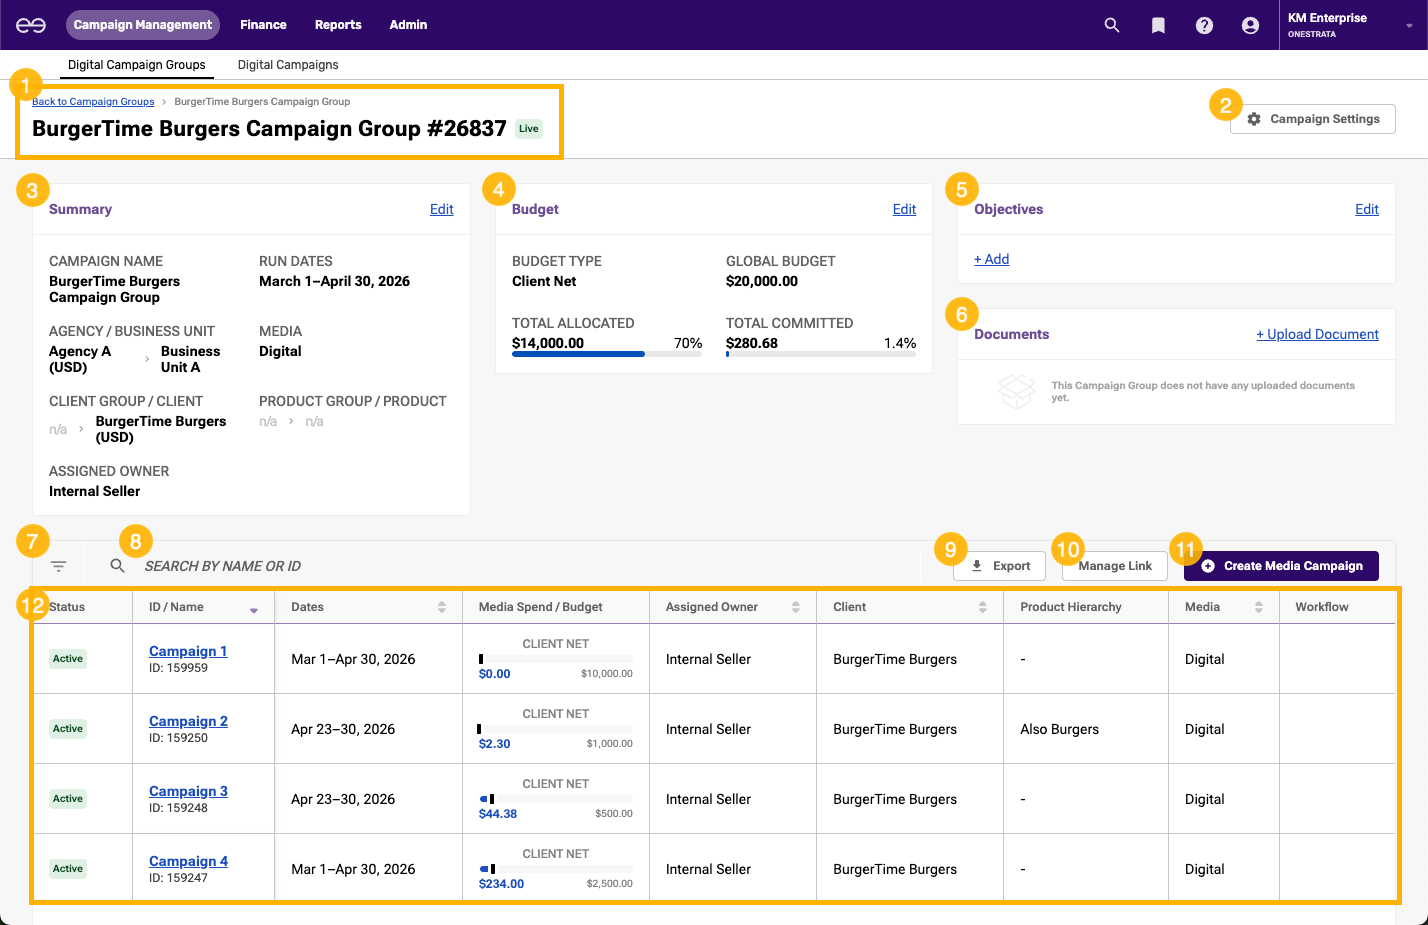Toggle sort order on ID / Name column
Image resolution: width=1428 pixels, height=925 pixels.
pyautogui.click(x=254, y=609)
